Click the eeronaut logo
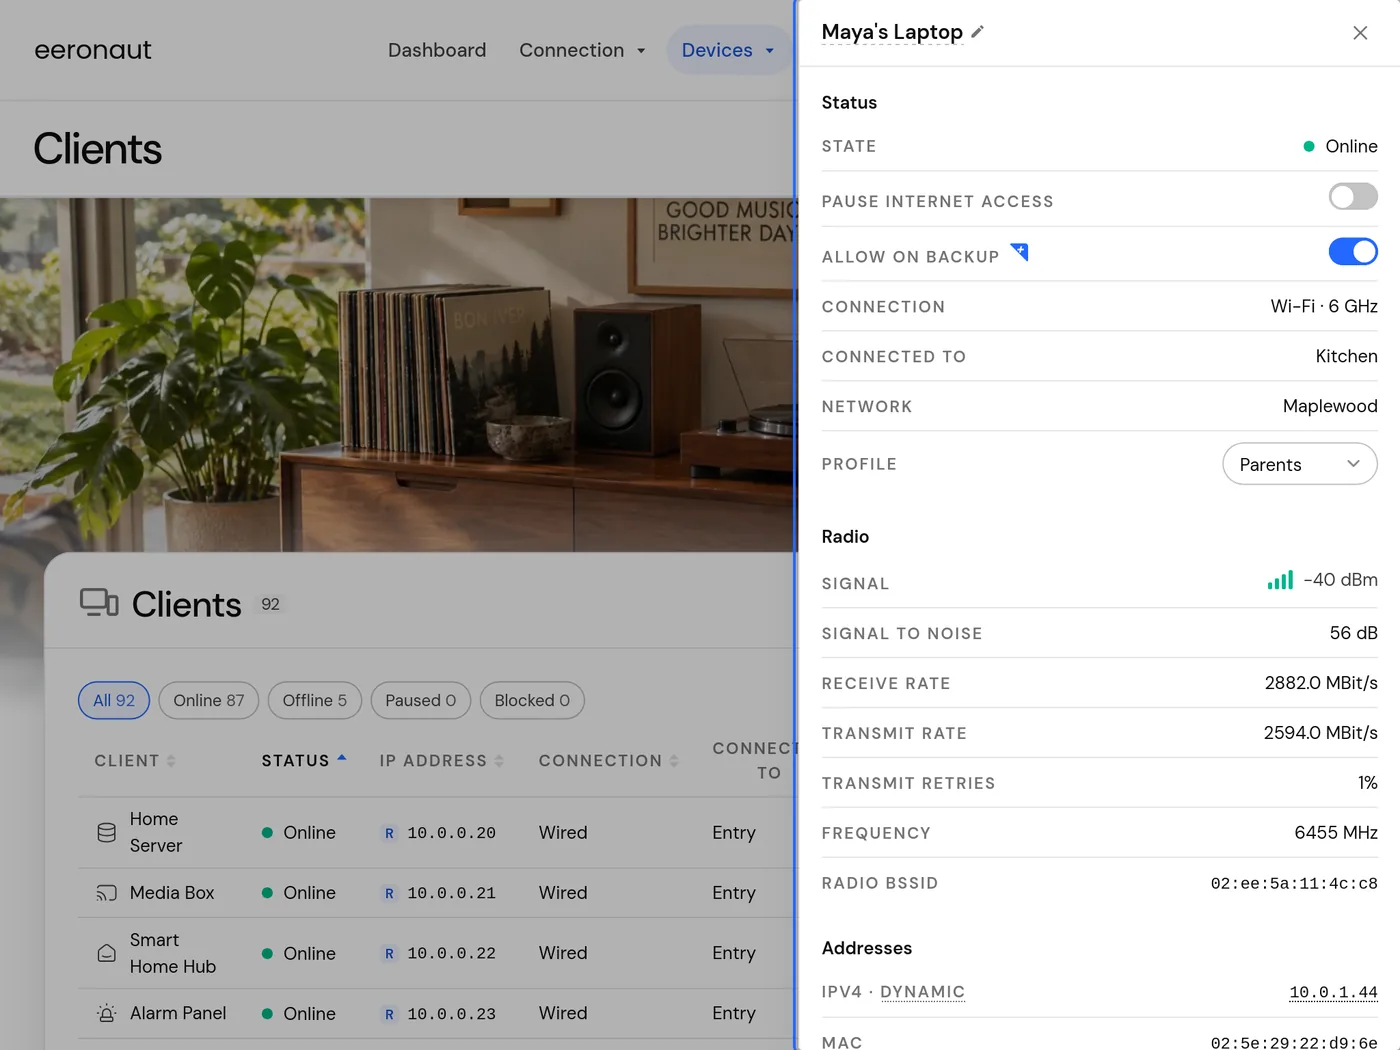 93,50
